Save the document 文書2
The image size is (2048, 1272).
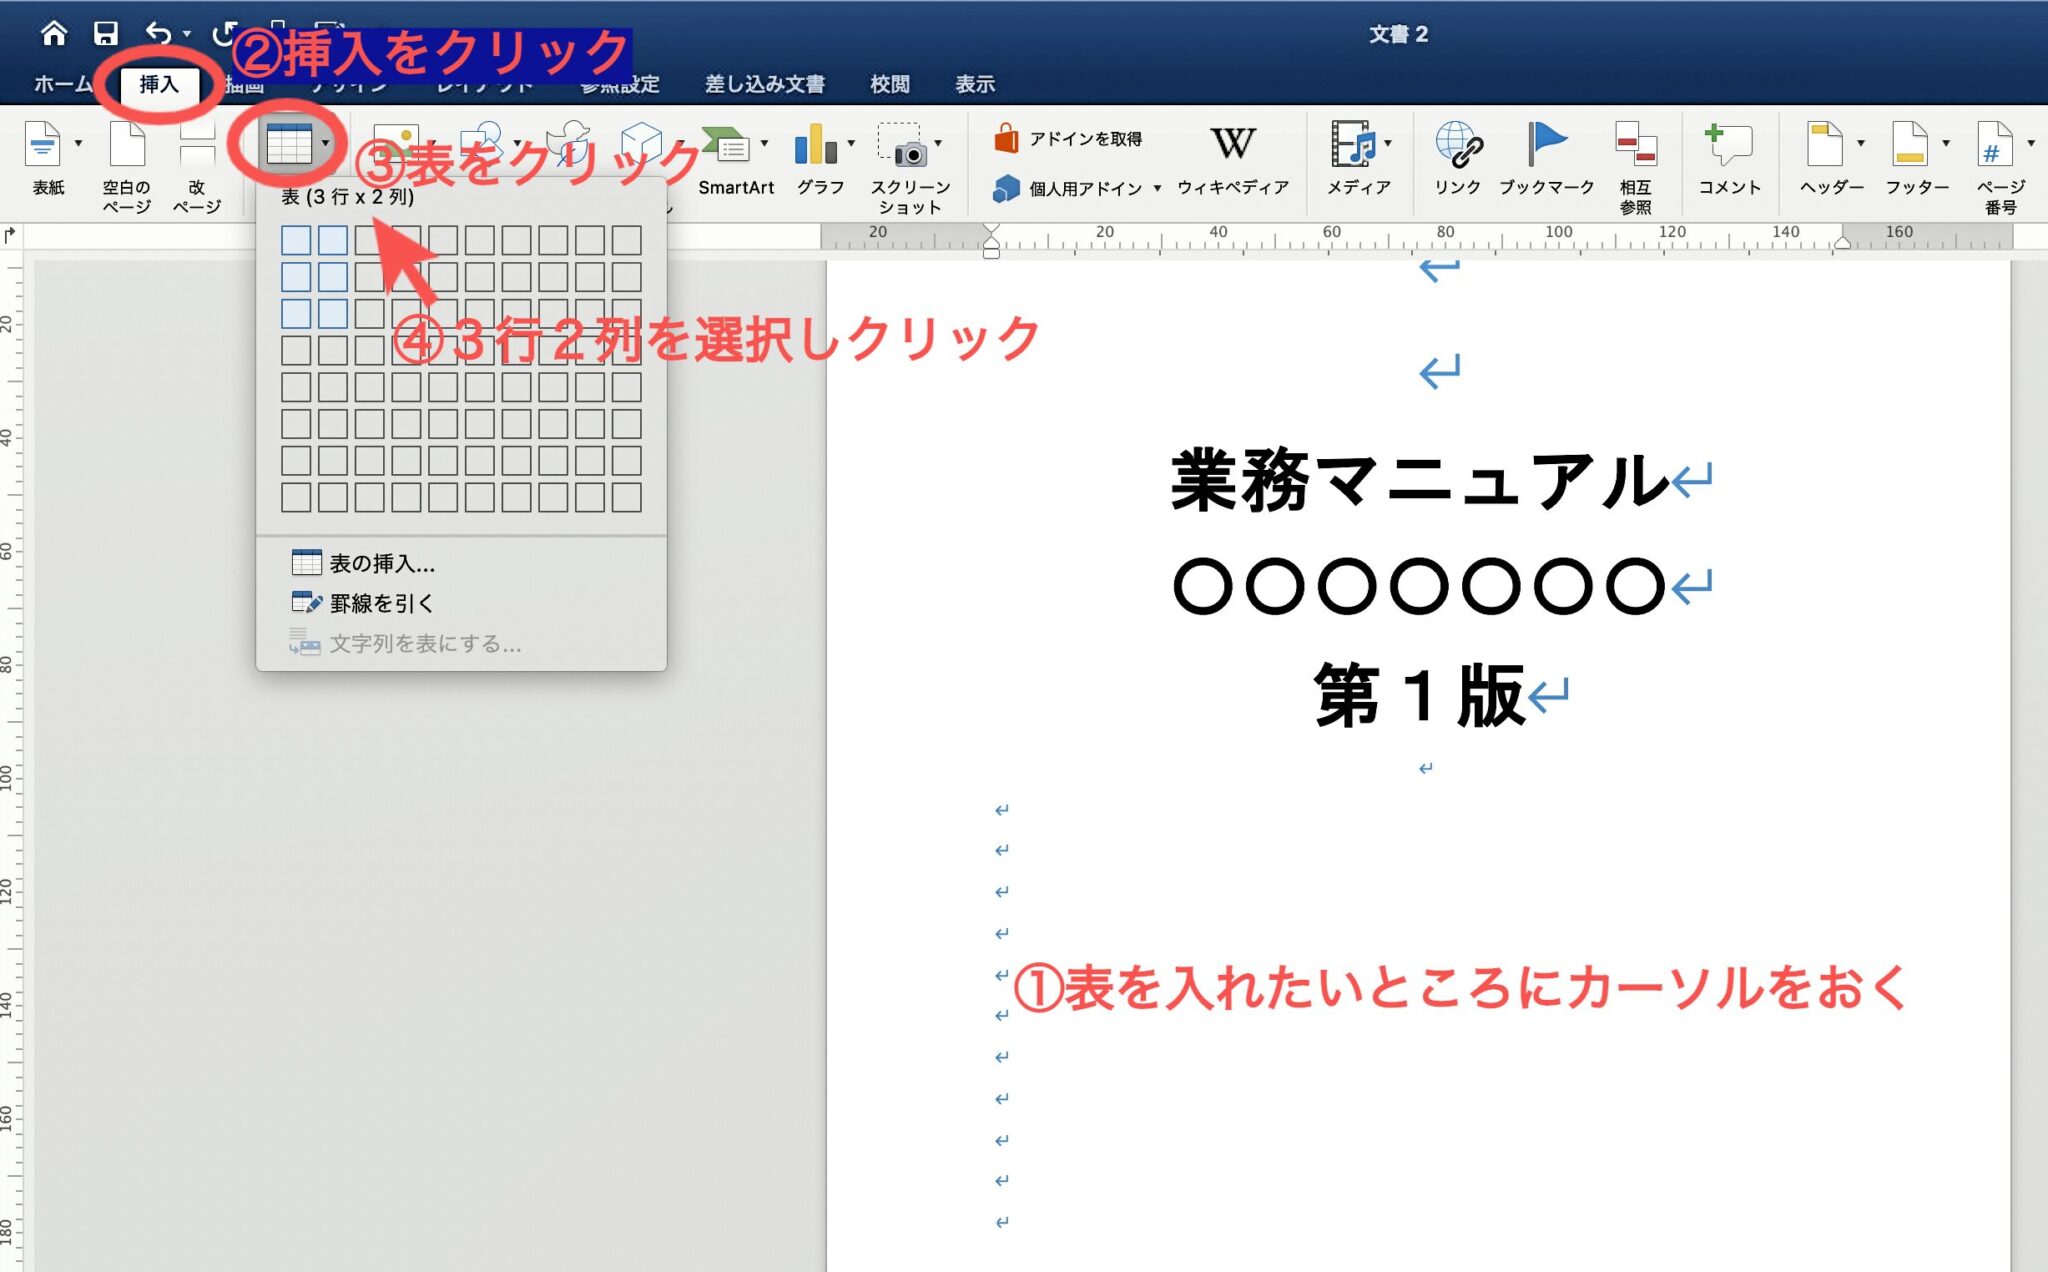tap(104, 30)
